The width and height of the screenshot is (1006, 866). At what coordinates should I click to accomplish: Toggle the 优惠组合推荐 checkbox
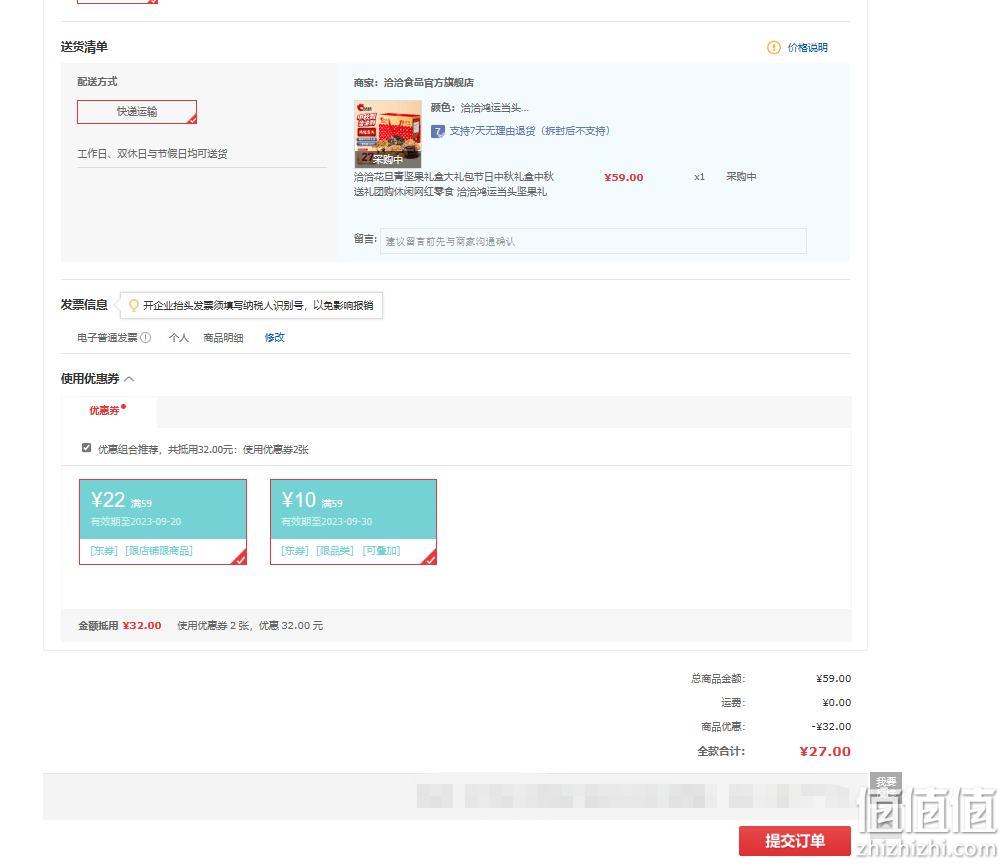tap(87, 448)
